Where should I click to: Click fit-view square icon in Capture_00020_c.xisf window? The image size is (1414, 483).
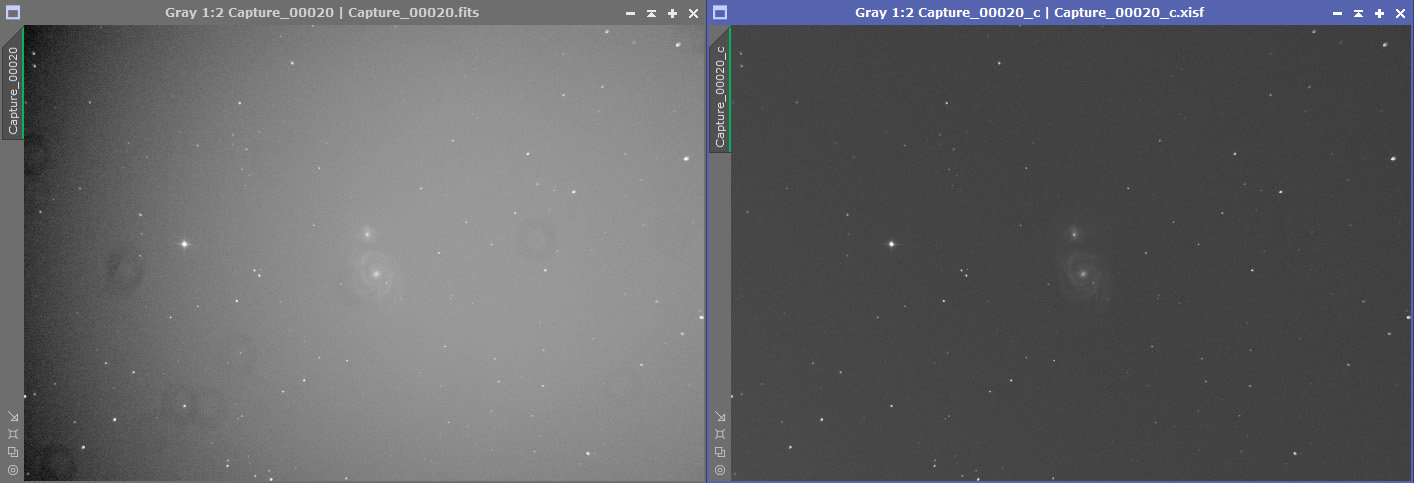[720, 434]
